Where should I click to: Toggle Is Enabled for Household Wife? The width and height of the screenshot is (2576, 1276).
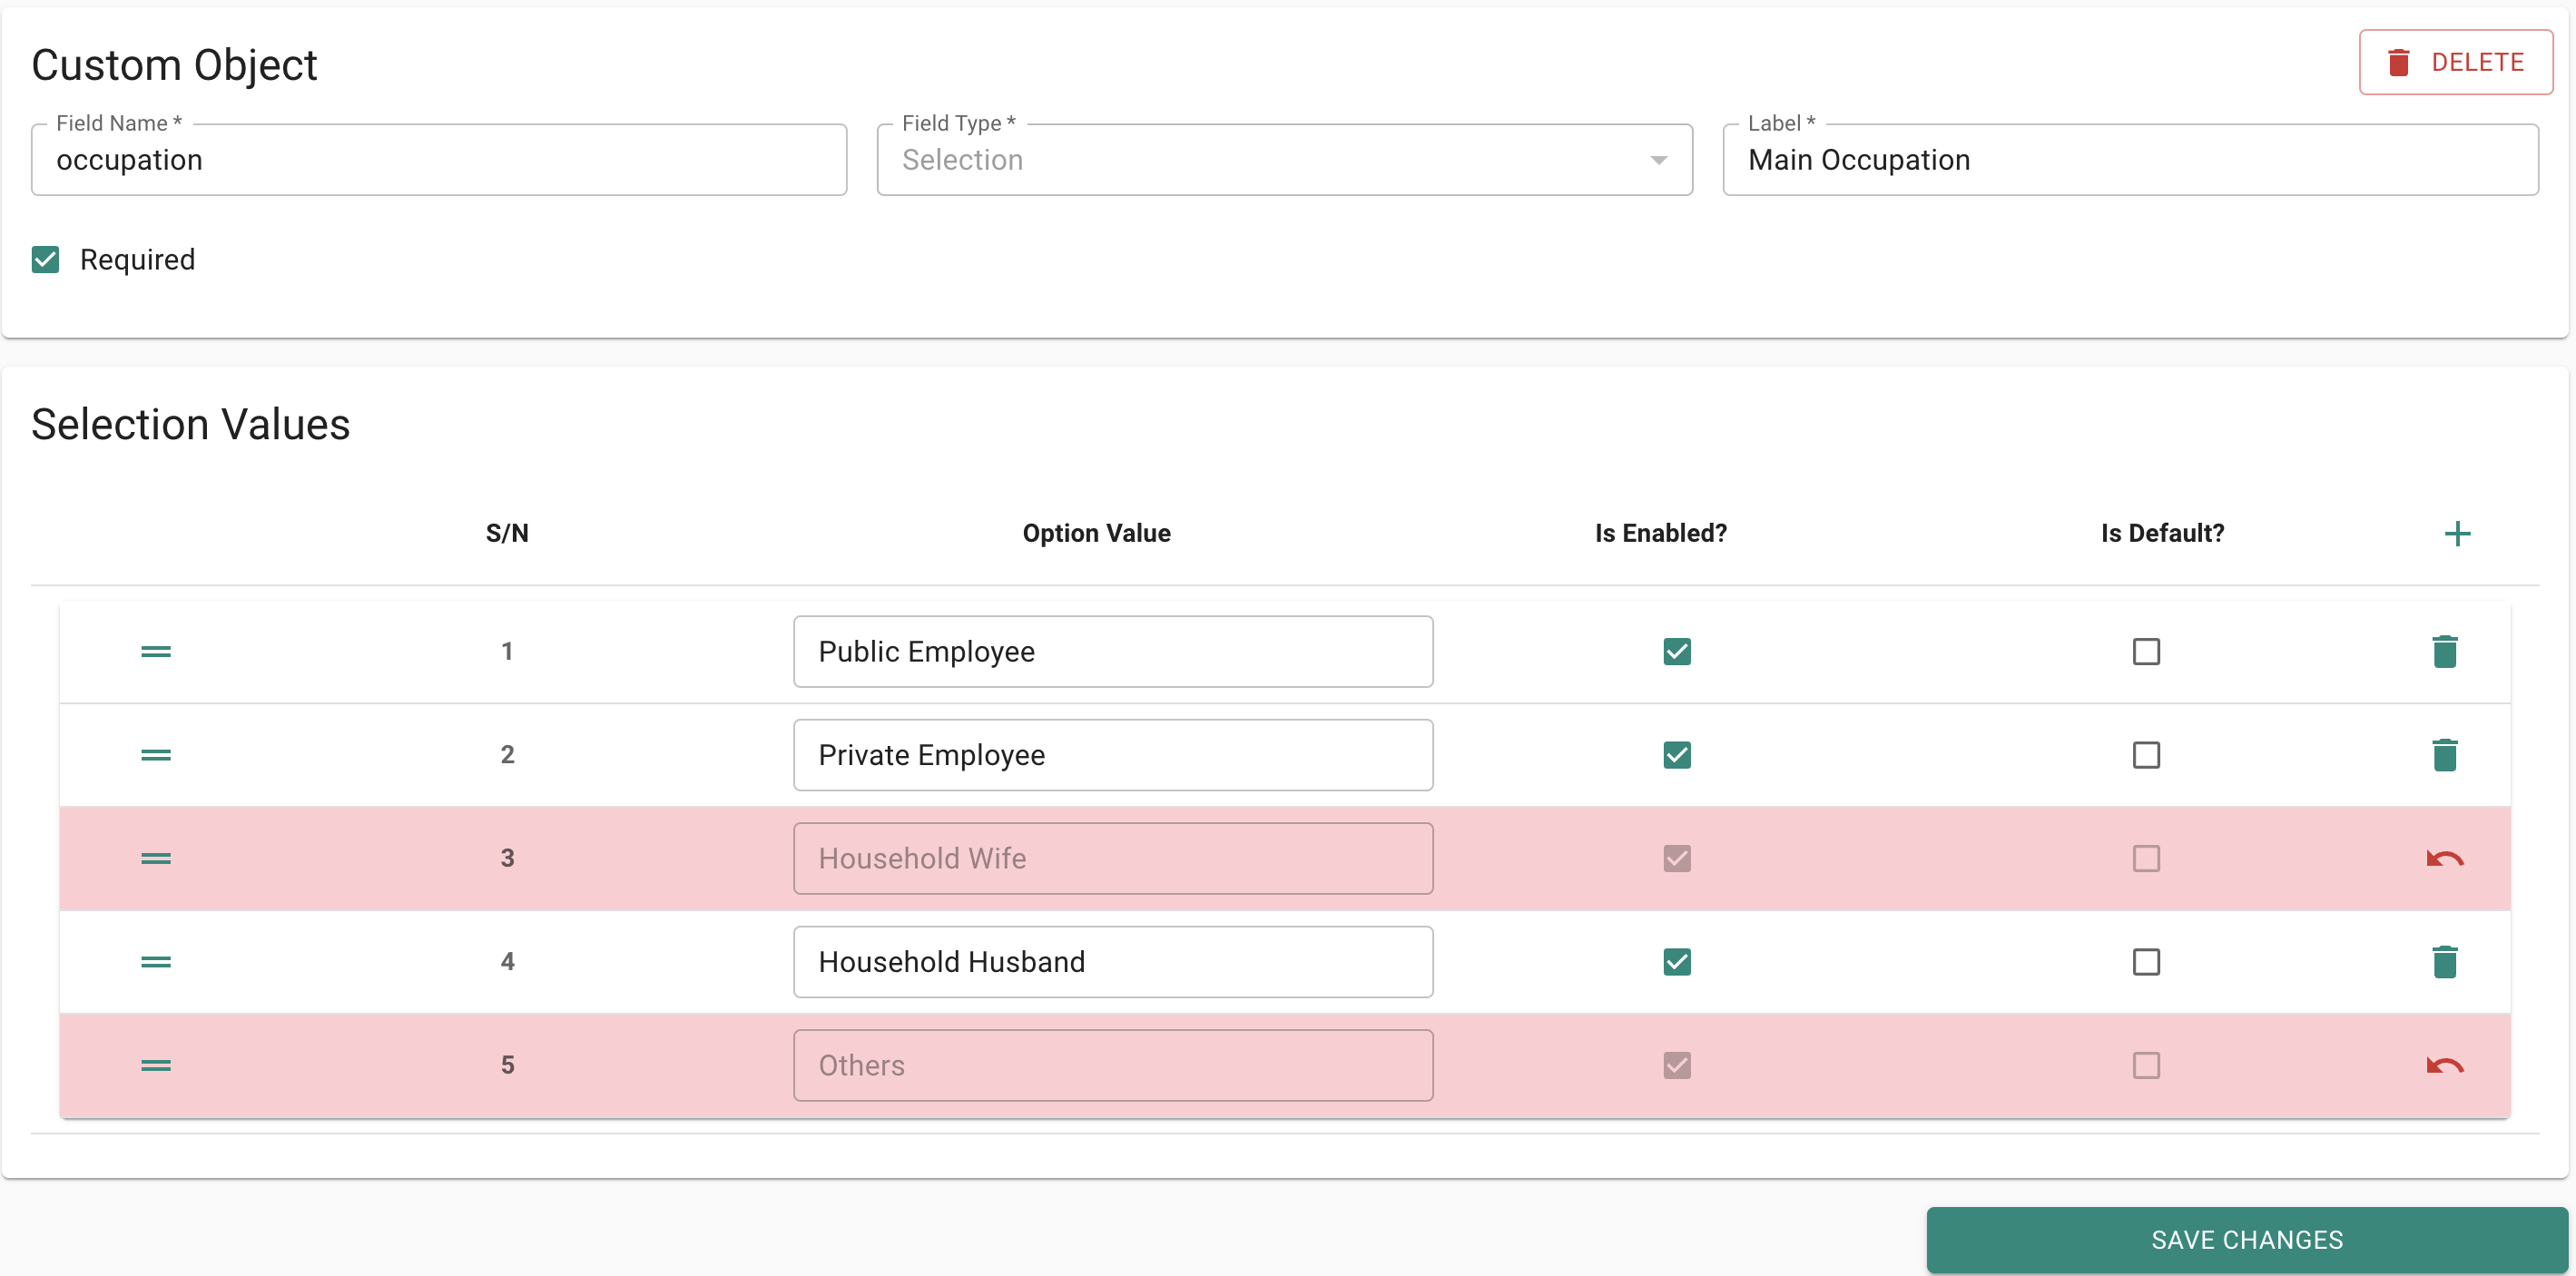coord(1677,858)
